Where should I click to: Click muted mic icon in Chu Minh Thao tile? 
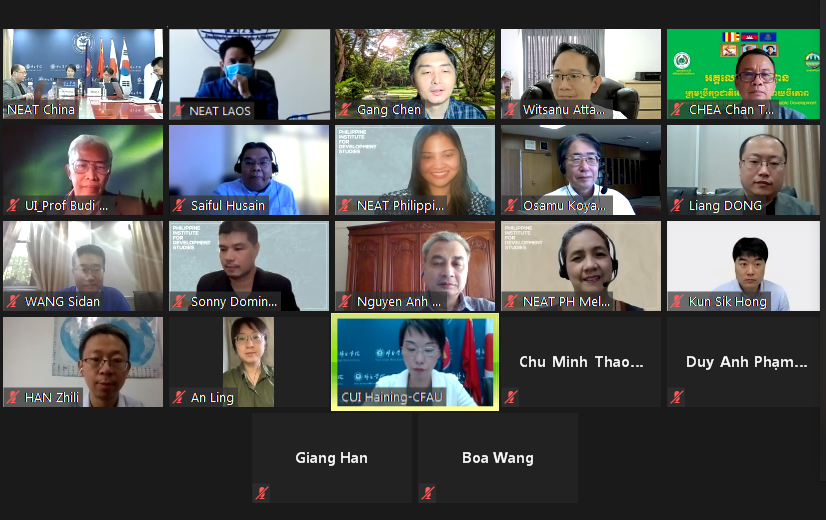511,397
